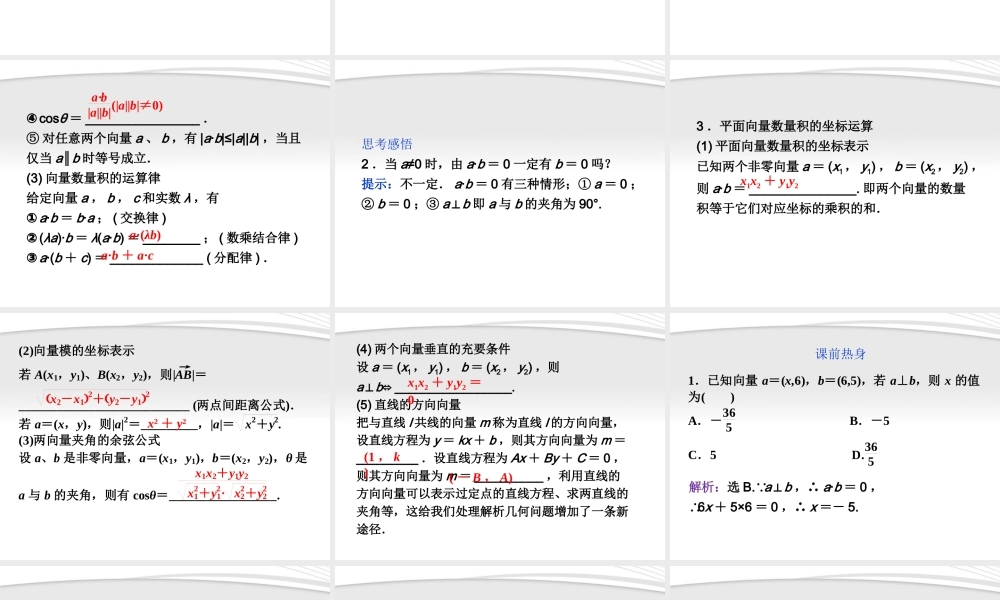Click the blue '课前热身' heading
Screen dimensions: 1000x600
(x=841, y=354)
